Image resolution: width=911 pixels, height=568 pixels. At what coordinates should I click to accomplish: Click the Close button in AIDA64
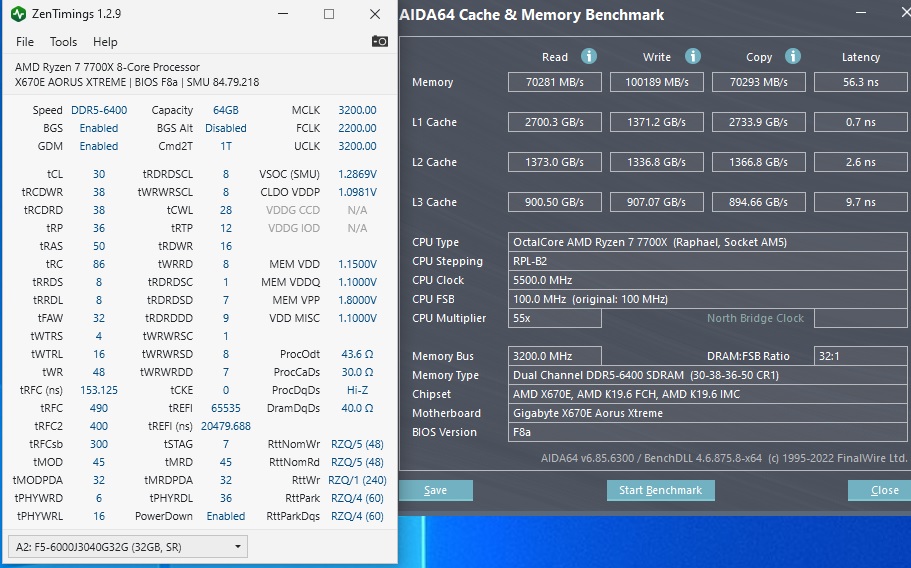click(x=883, y=490)
